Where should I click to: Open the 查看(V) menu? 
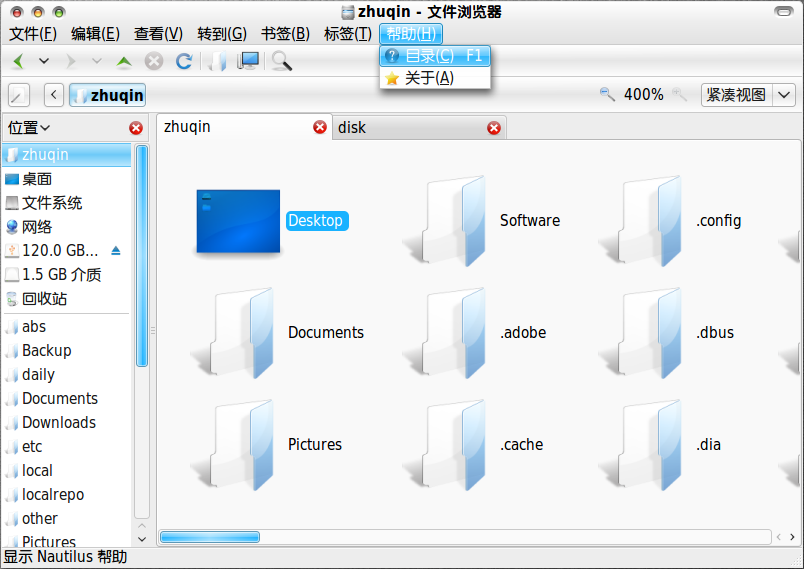coord(158,34)
